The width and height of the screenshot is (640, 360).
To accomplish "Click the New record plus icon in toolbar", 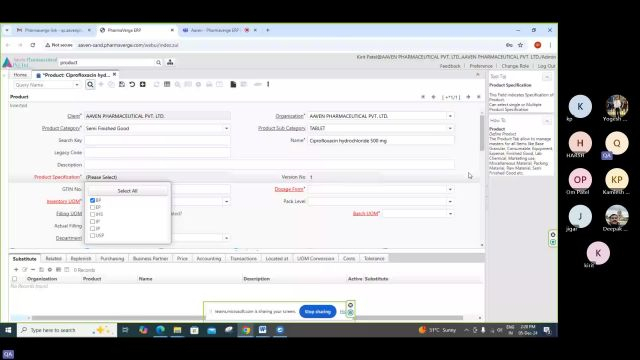I will point(101,84).
